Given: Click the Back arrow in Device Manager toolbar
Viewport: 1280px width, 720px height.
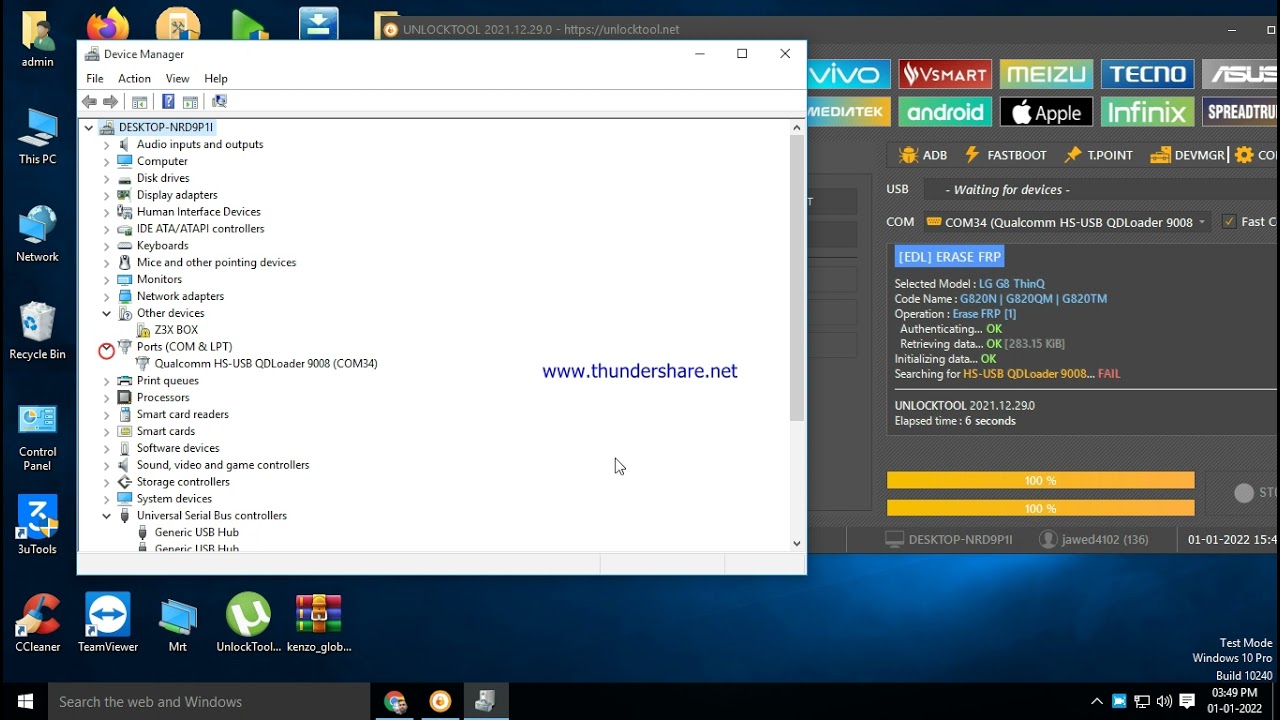Looking at the screenshot, I should point(89,101).
